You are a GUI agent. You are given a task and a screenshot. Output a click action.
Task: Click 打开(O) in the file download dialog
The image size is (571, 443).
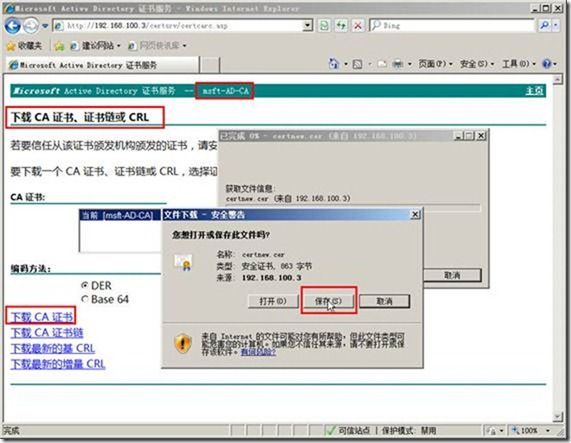coord(273,301)
